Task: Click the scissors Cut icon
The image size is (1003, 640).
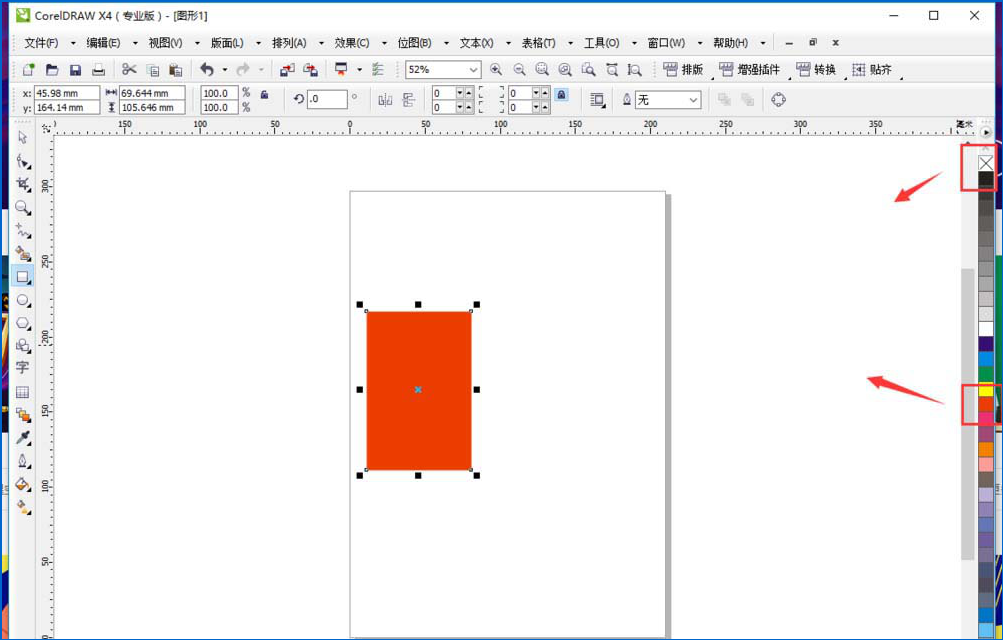Action: click(129, 70)
